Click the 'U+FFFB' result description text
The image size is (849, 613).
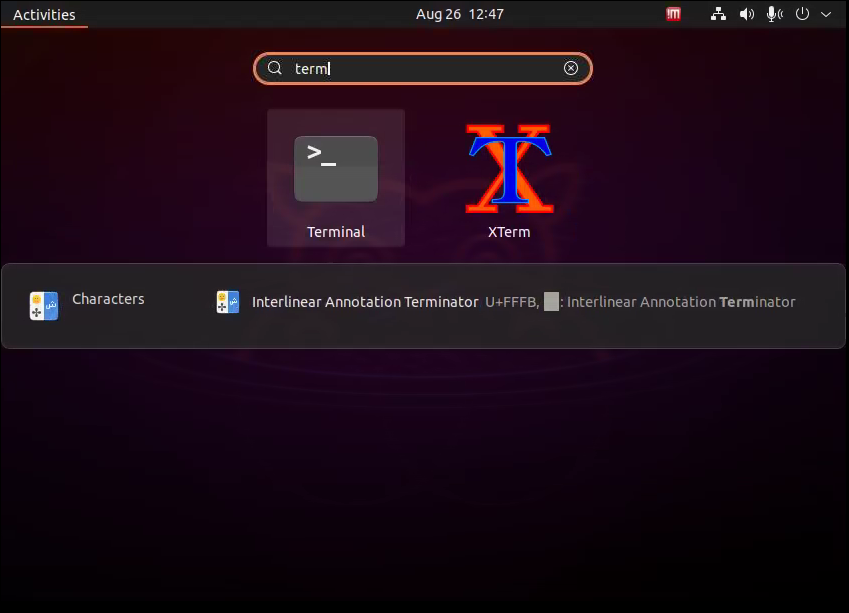tap(640, 302)
